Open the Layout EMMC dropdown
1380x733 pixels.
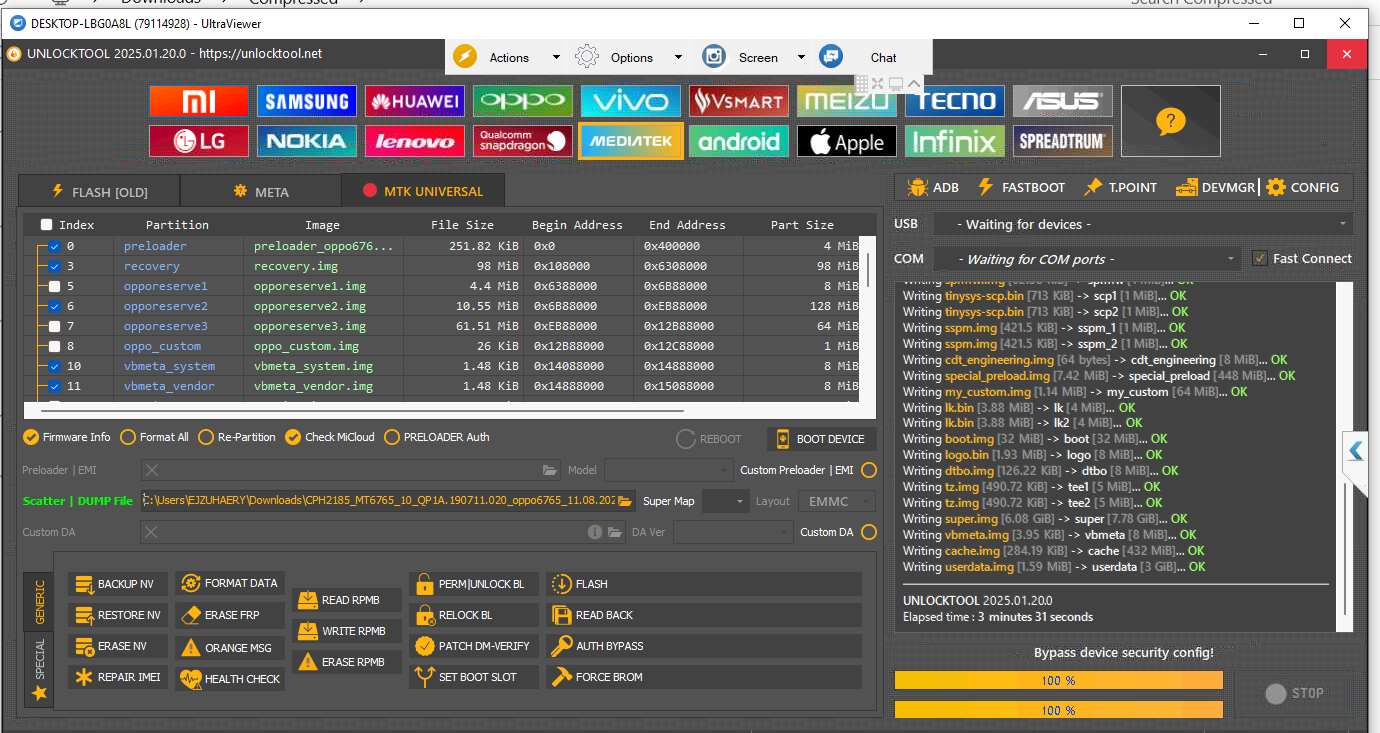click(x=836, y=501)
